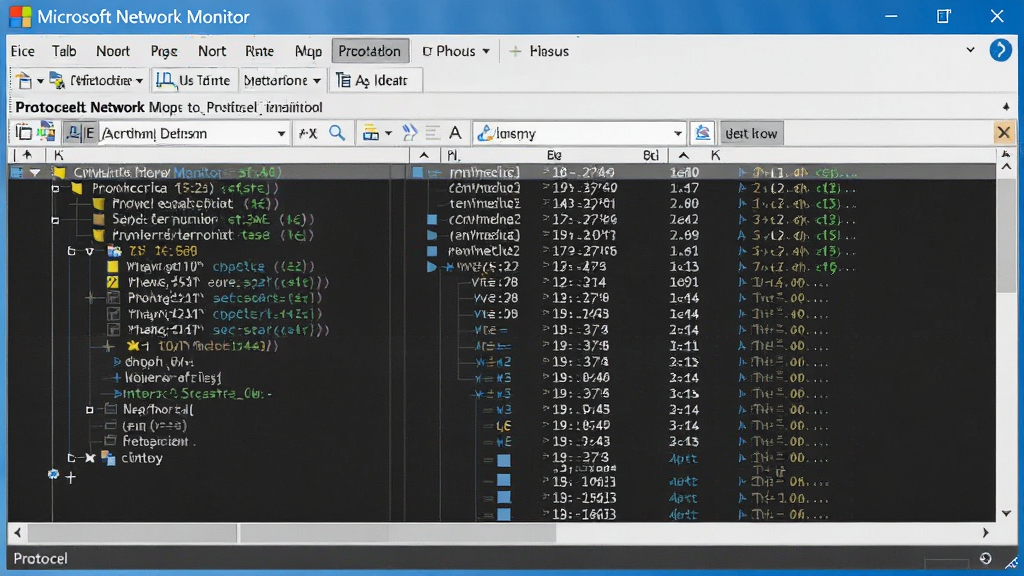Click the yellow color rules icon
This screenshot has width=1024, height=576.
[370, 133]
